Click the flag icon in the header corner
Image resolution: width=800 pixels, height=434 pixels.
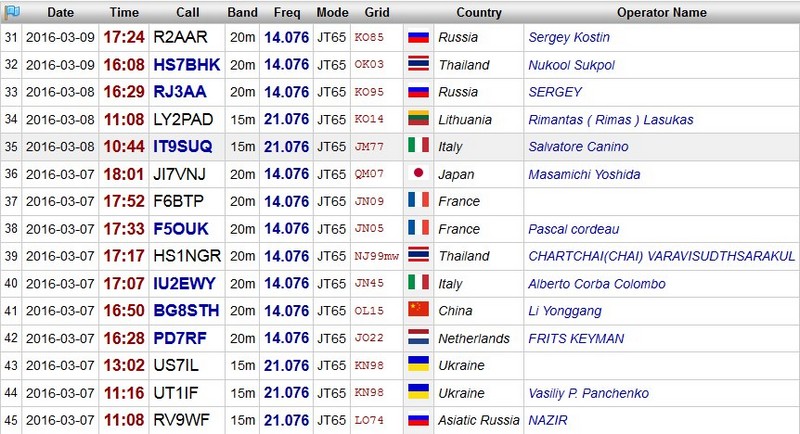coord(11,11)
